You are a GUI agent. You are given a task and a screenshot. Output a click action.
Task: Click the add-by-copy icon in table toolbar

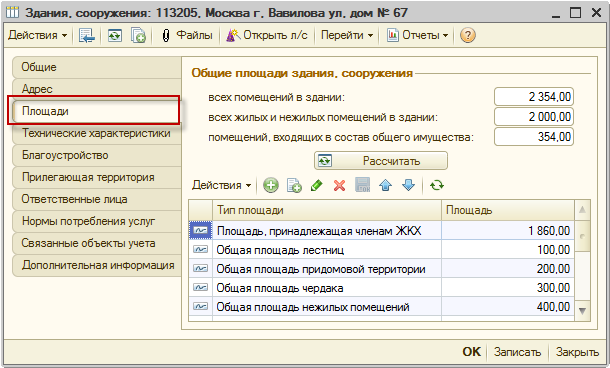pyautogui.click(x=294, y=185)
